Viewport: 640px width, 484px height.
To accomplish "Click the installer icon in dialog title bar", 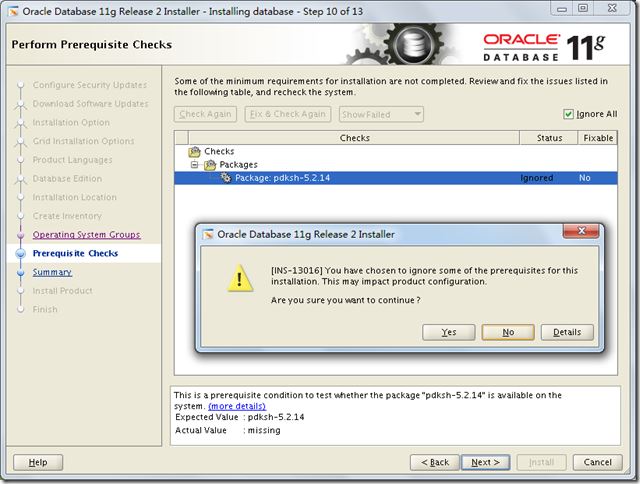I will pyautogui.click(x=208, y=234).
